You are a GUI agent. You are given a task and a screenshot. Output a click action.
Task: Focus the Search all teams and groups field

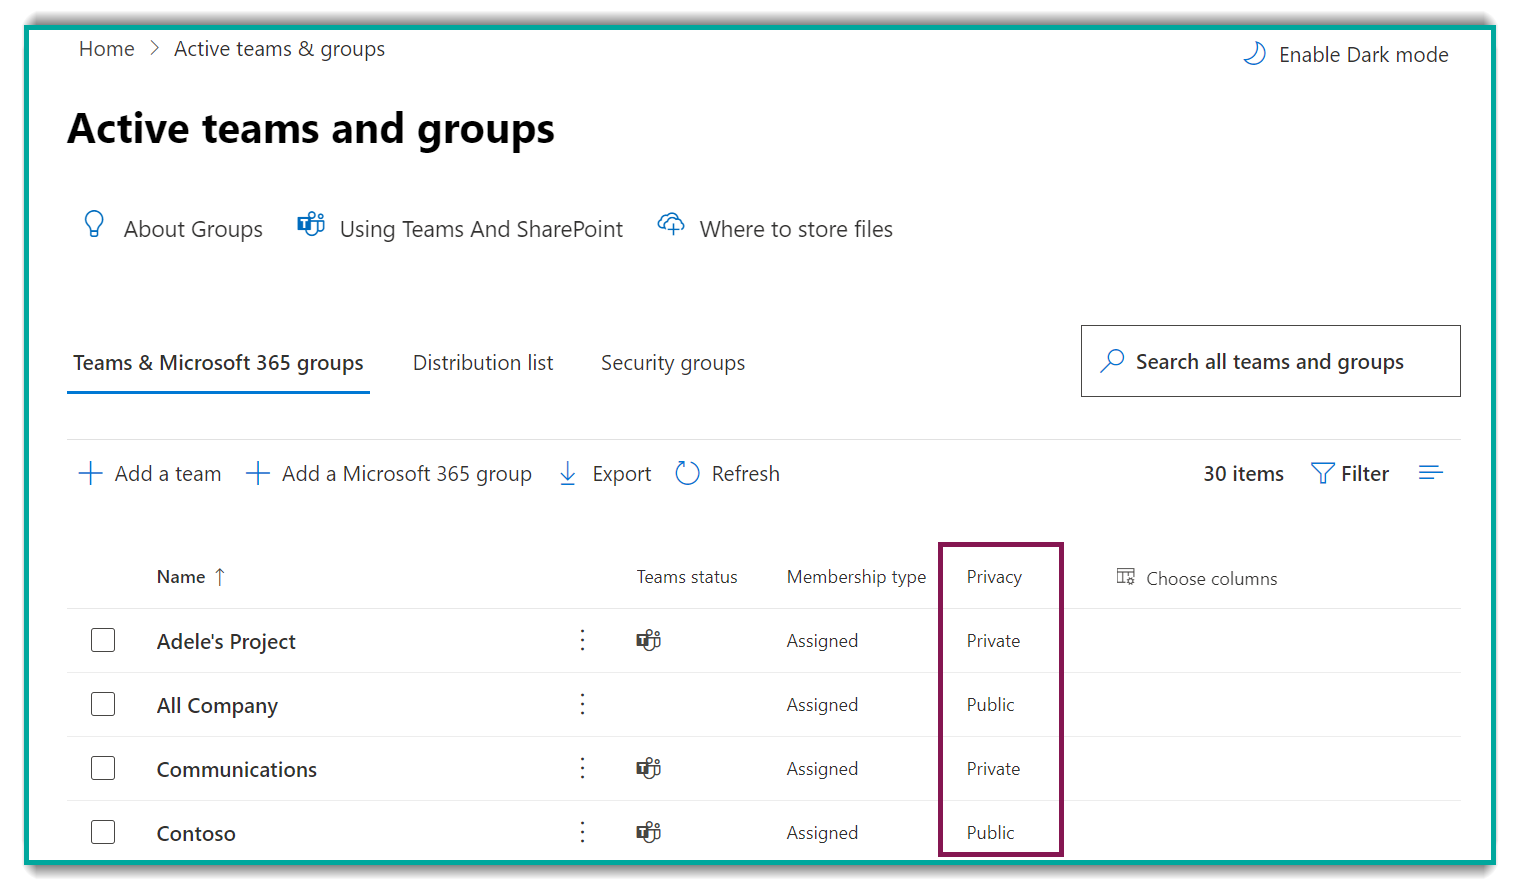tap(1270, 361)
